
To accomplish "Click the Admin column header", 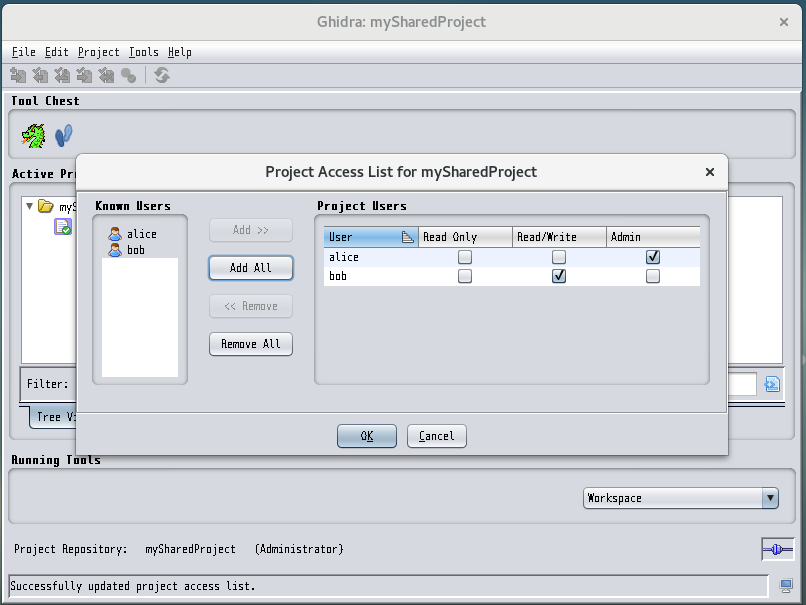I will [x=653, y=237].
